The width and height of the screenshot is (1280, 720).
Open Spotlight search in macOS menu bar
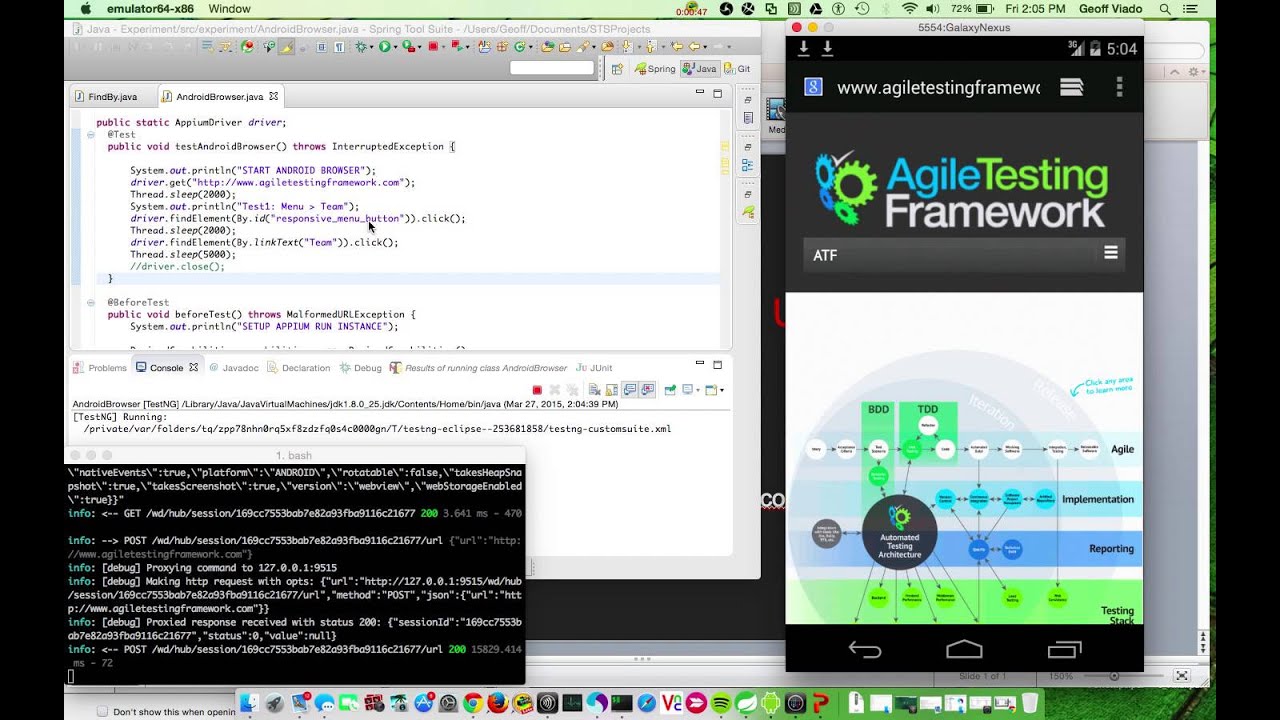point(1165,9)
